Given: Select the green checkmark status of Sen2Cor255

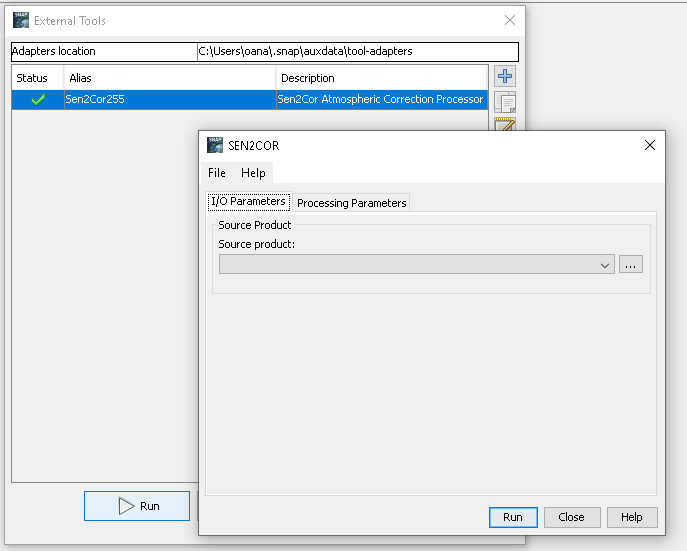Looking at the screenshot, I should click(x=38, y=100).
